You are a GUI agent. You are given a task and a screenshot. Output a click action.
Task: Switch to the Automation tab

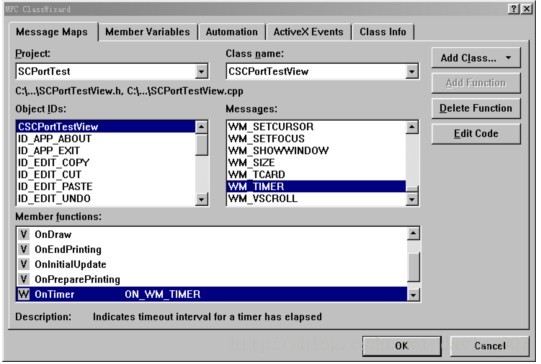[x=232, y=32]
